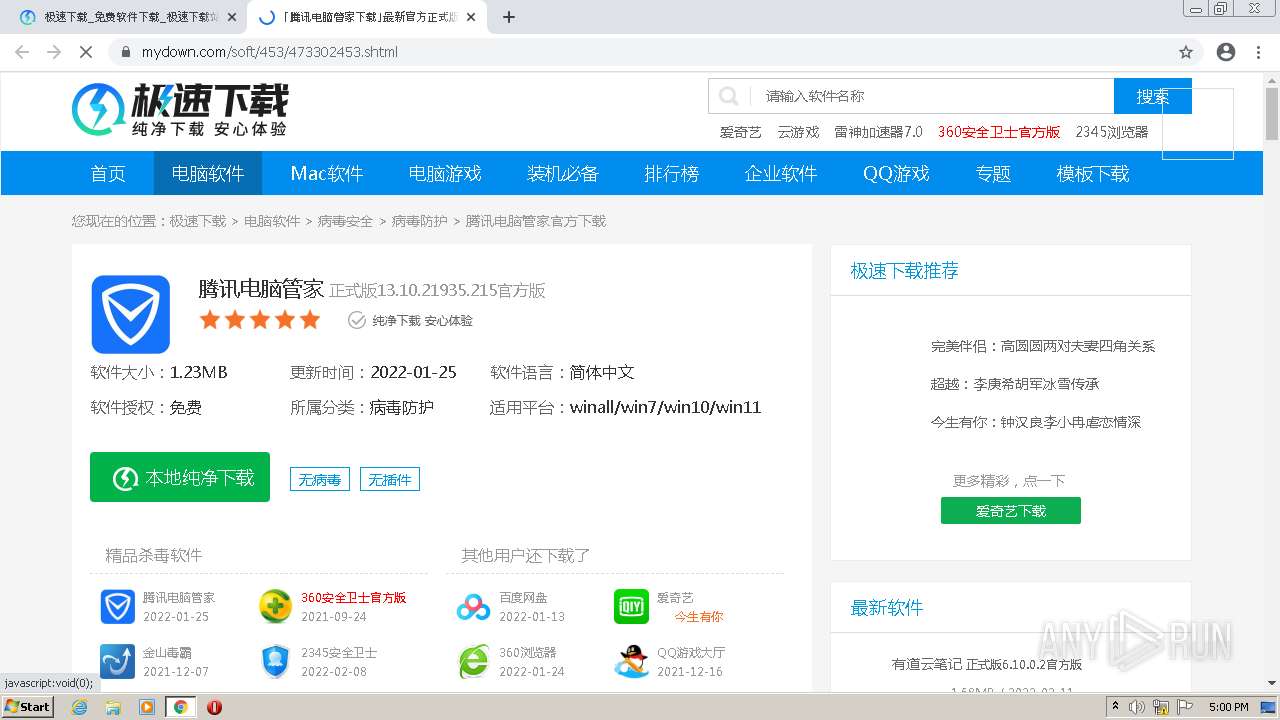Open Internet Explorer in the taskbar
Screen dimensions: 1280x720
coord(80,707)
